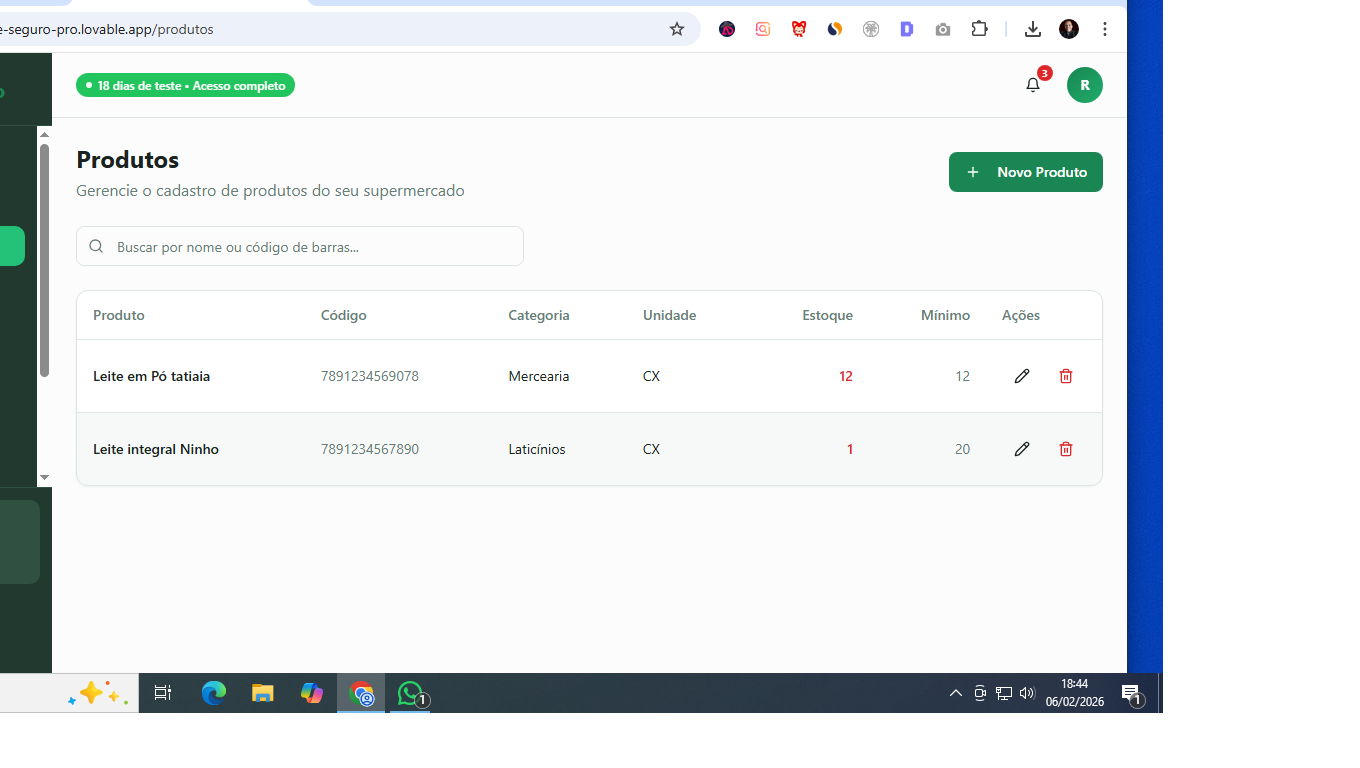The width and height of the screenshot is (1360, 768).
Task: Open Task View on the Windows taskbar
Action: pos(162,692)
